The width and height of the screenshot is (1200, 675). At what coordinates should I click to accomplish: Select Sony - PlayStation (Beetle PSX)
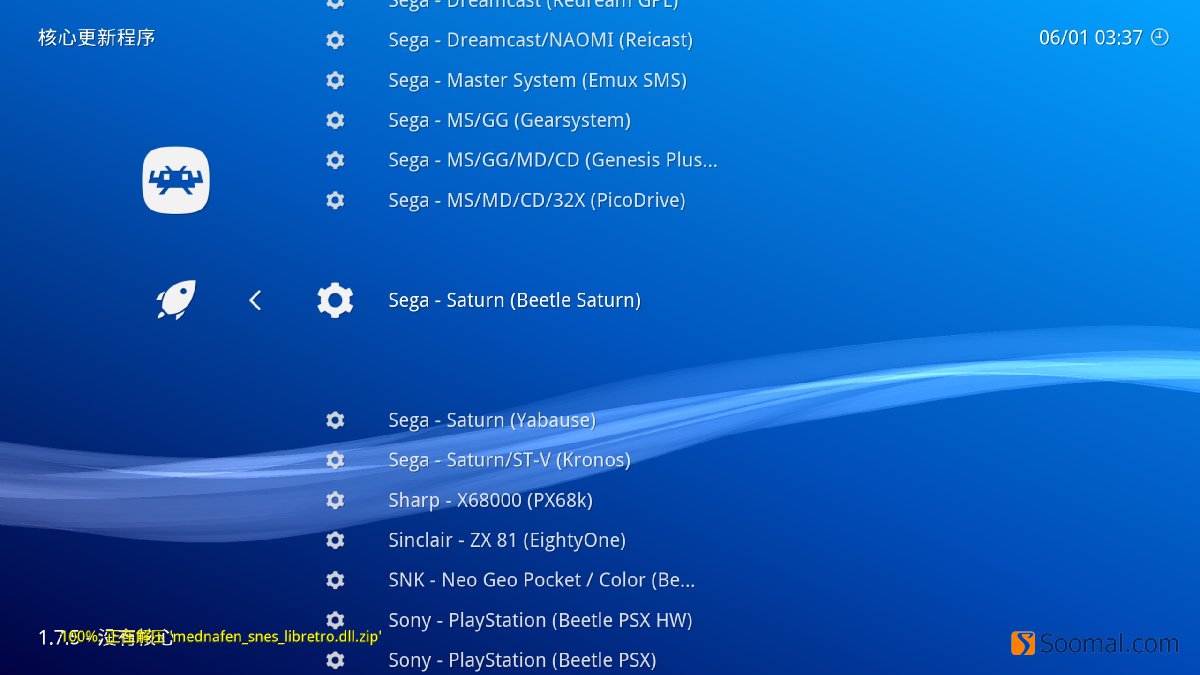pos(522,660)
